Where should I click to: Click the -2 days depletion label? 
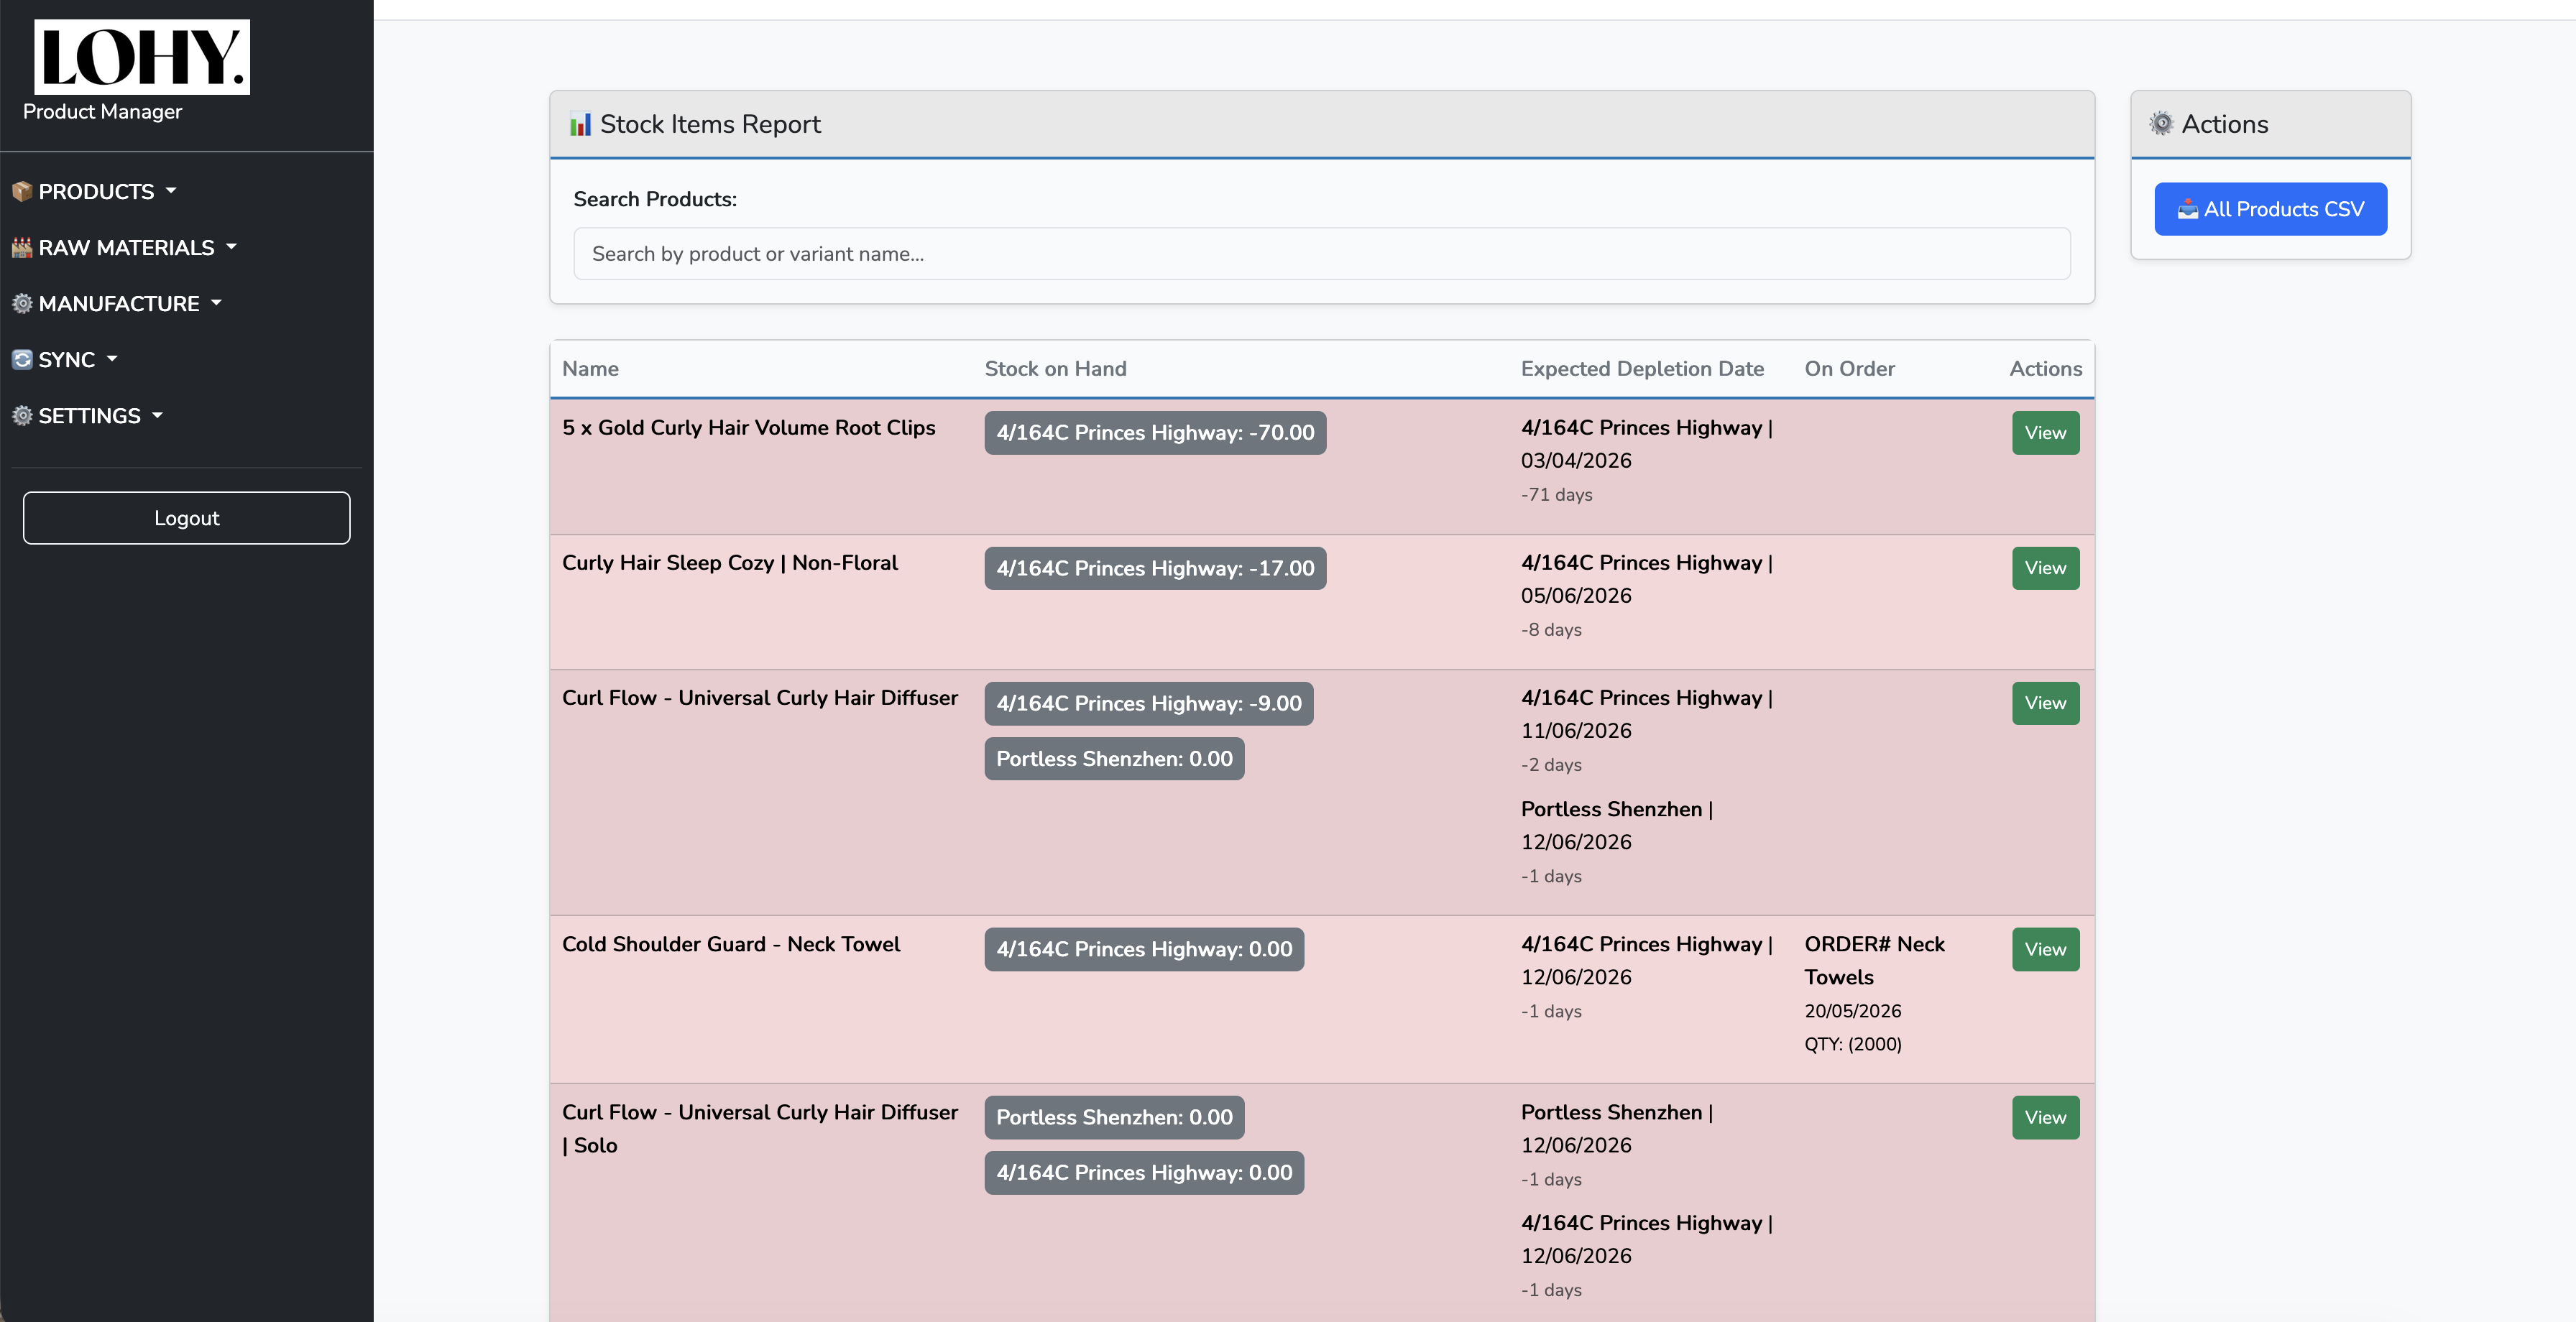(x=1551, y=764)
